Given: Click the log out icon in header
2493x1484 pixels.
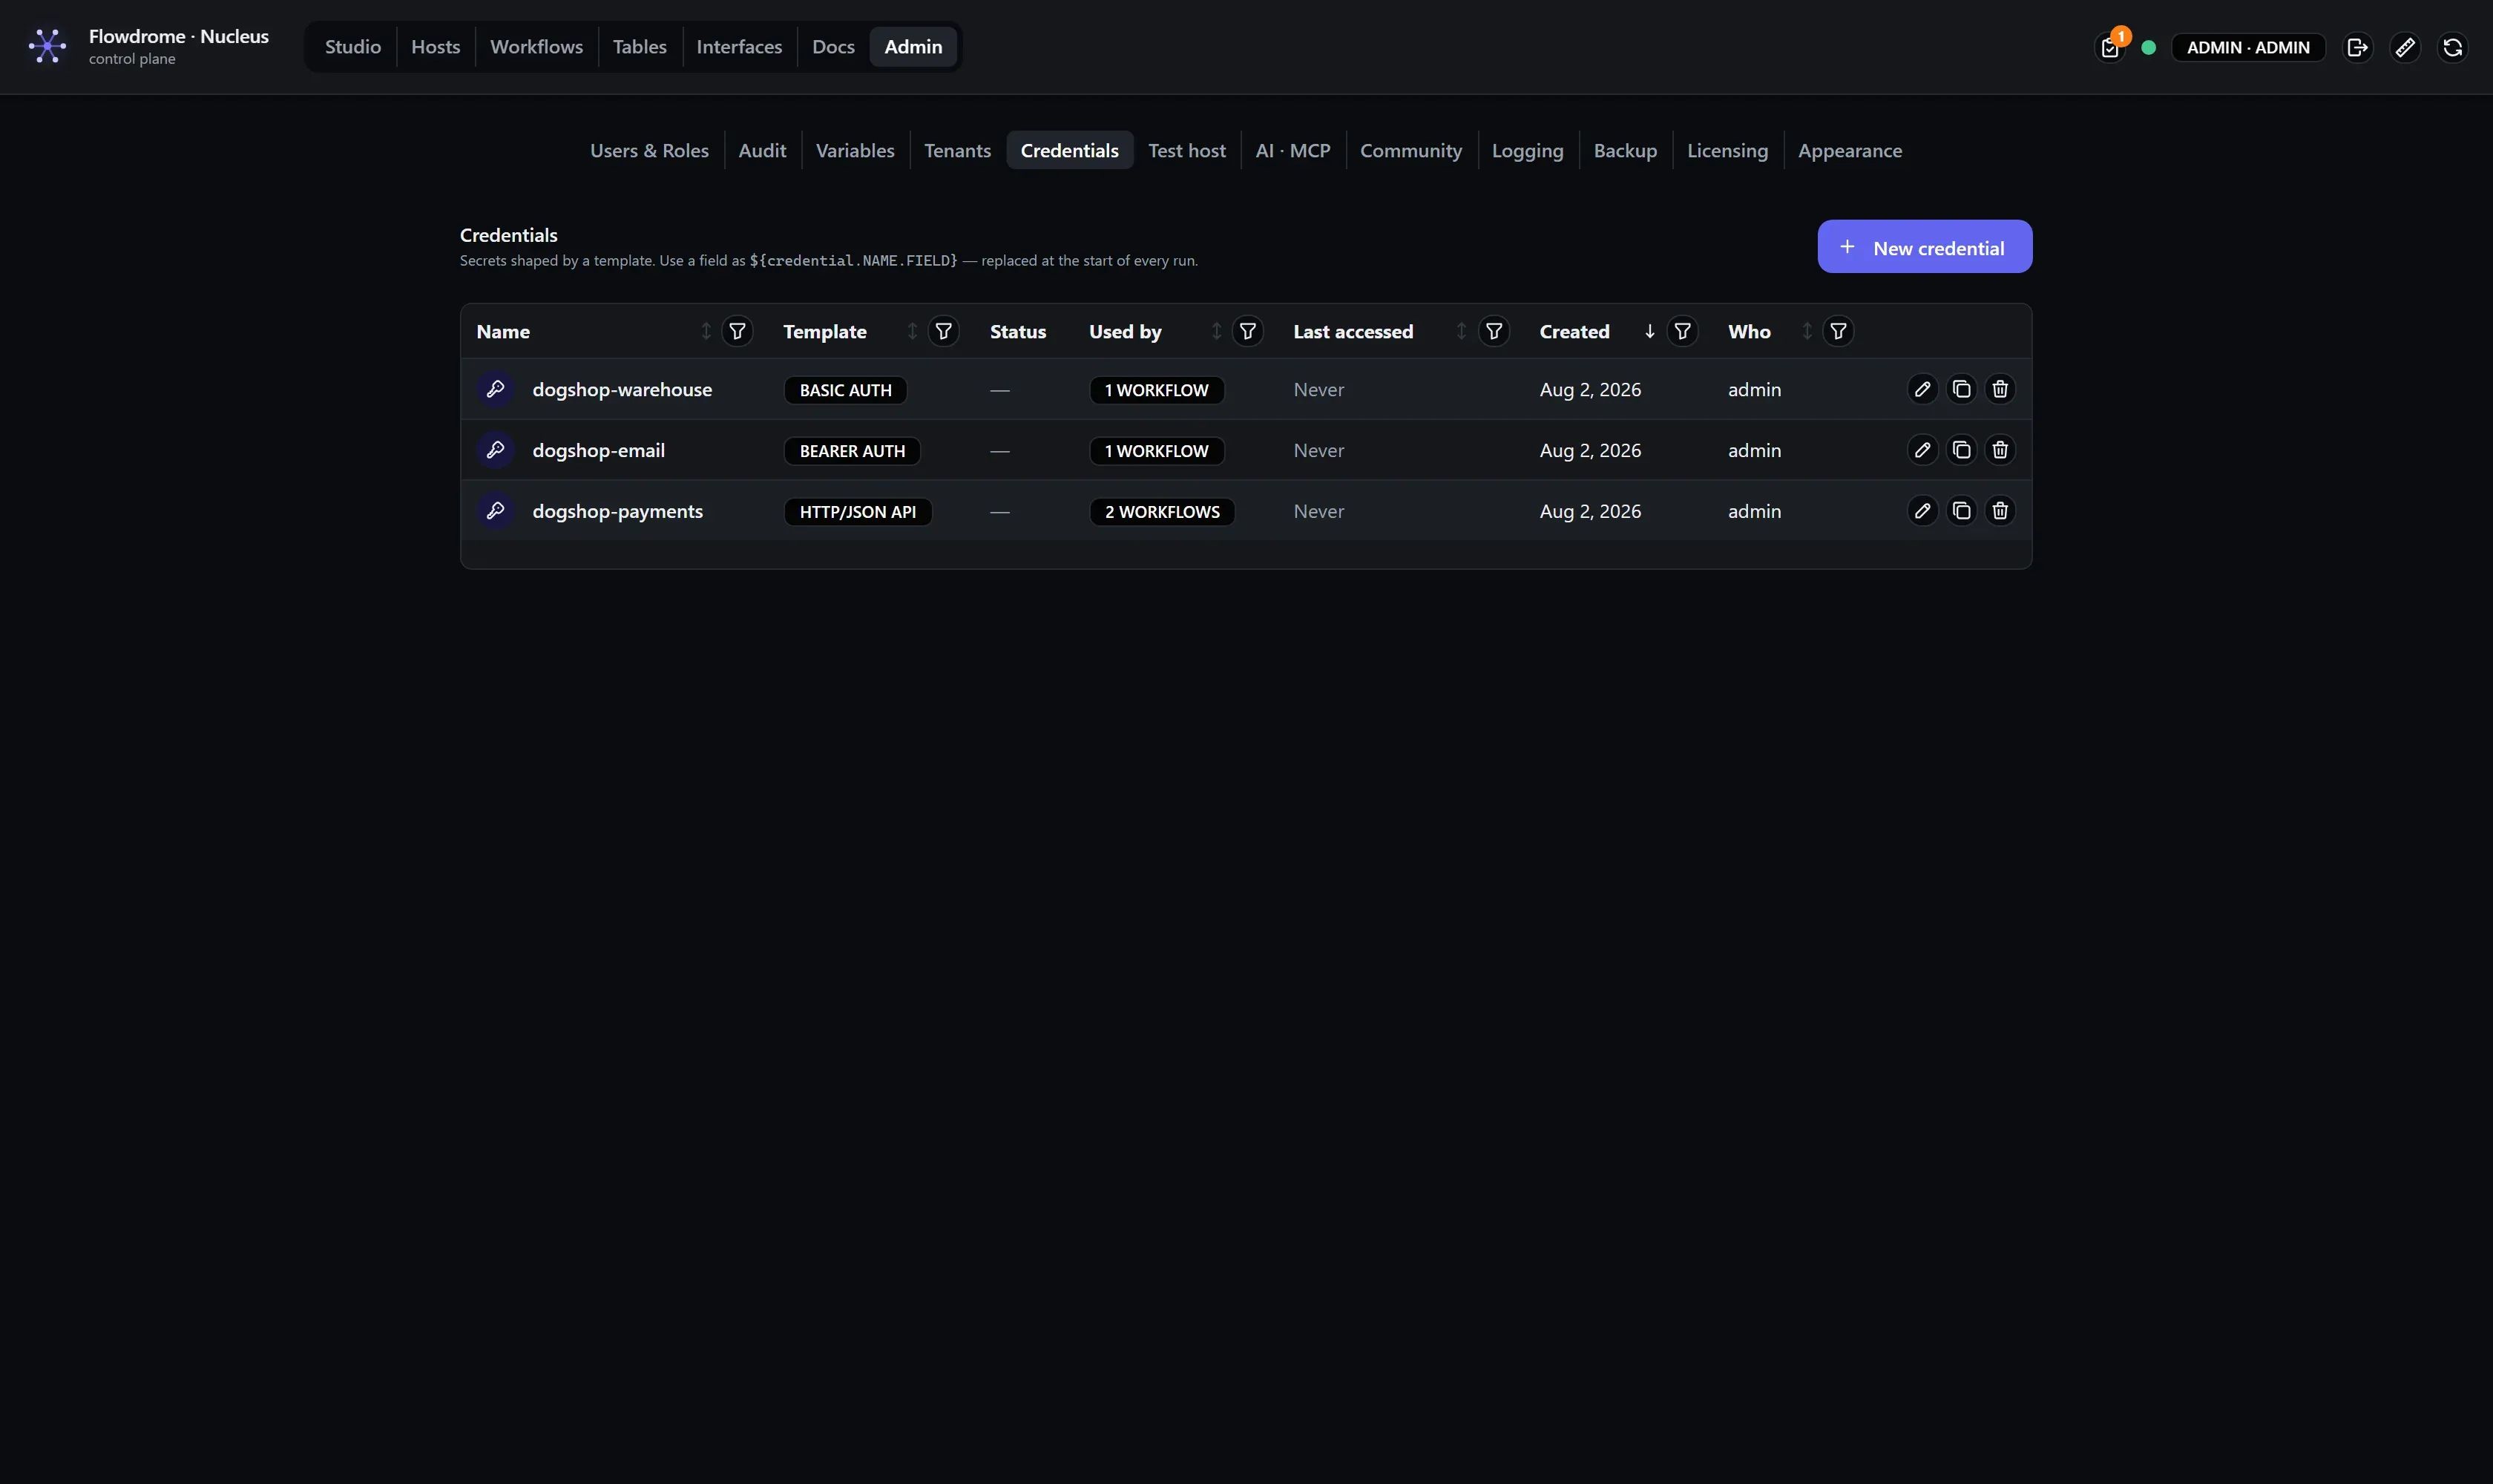Looking at the screenshot, I should [2357, 47].
